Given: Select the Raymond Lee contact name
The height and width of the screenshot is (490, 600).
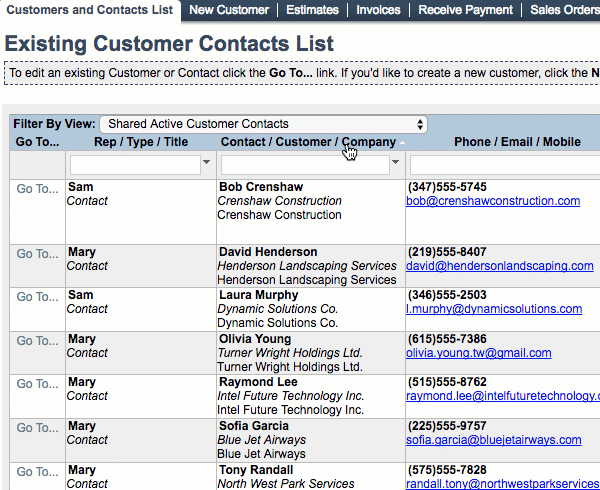Looking at the screenshot, I should point(258,382).
